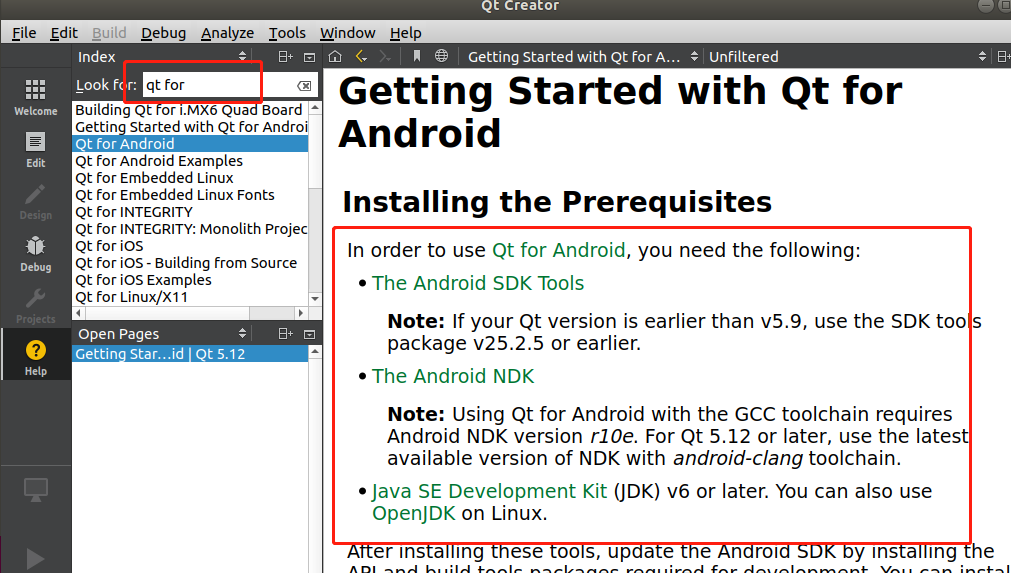Open the Analyze menu
Image resolution: width=1011 pixels, height=573 pixels.
(x=228, y=33)
